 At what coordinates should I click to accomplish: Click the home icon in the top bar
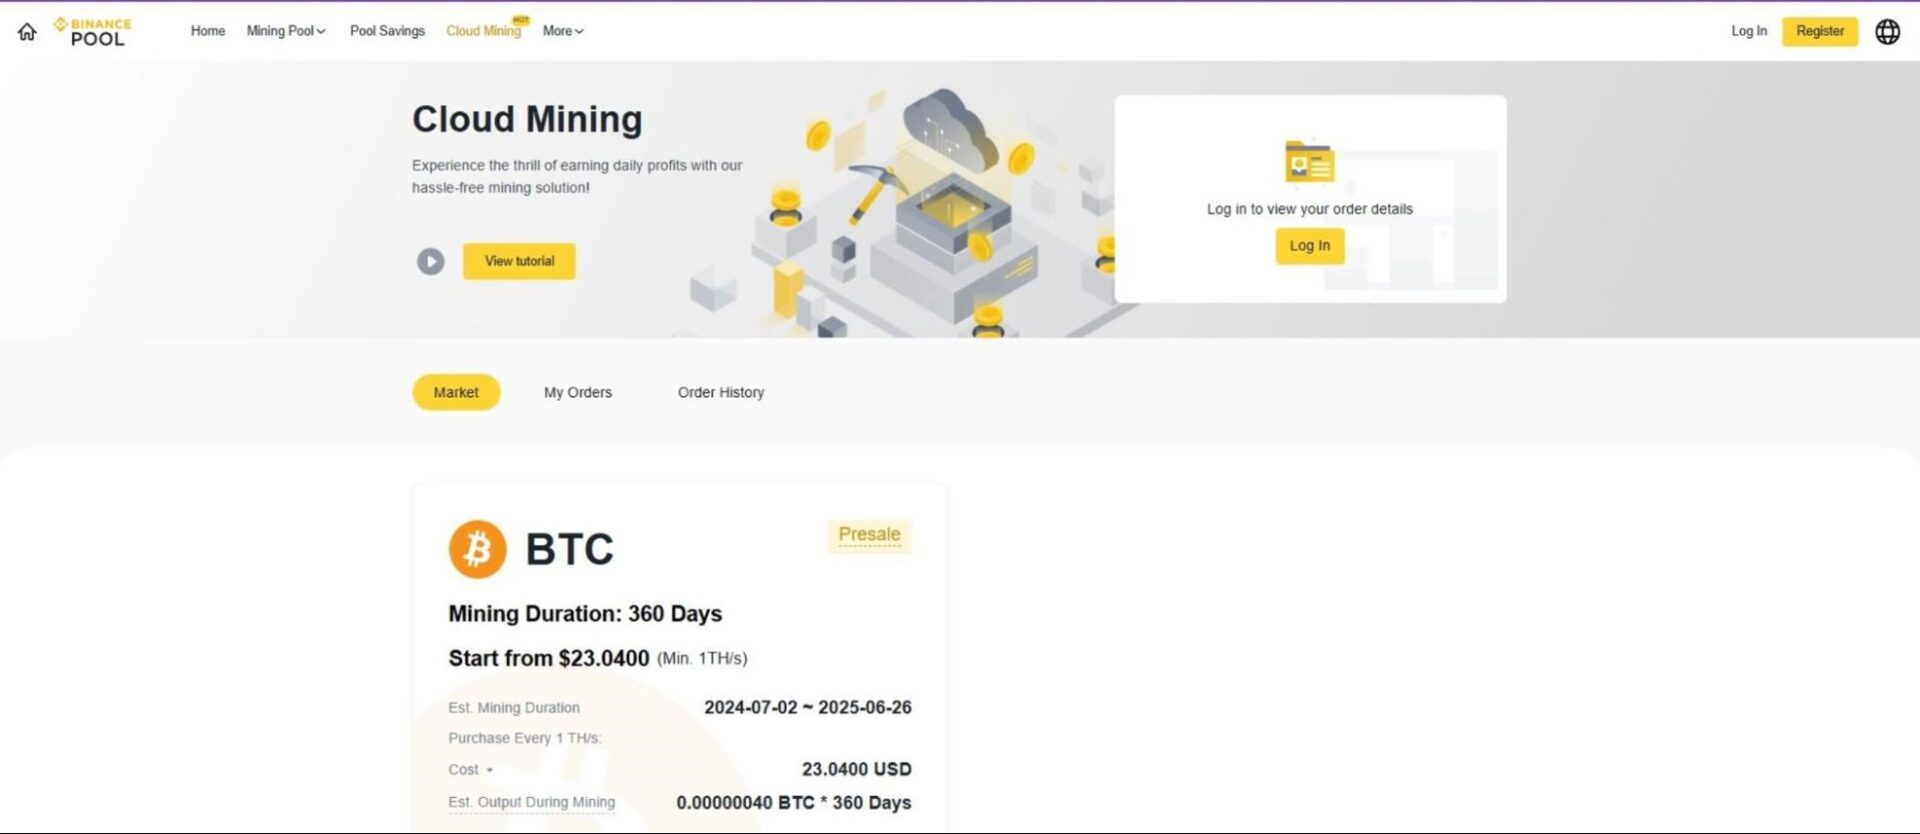pyautogui.click(x=27, y=31)
